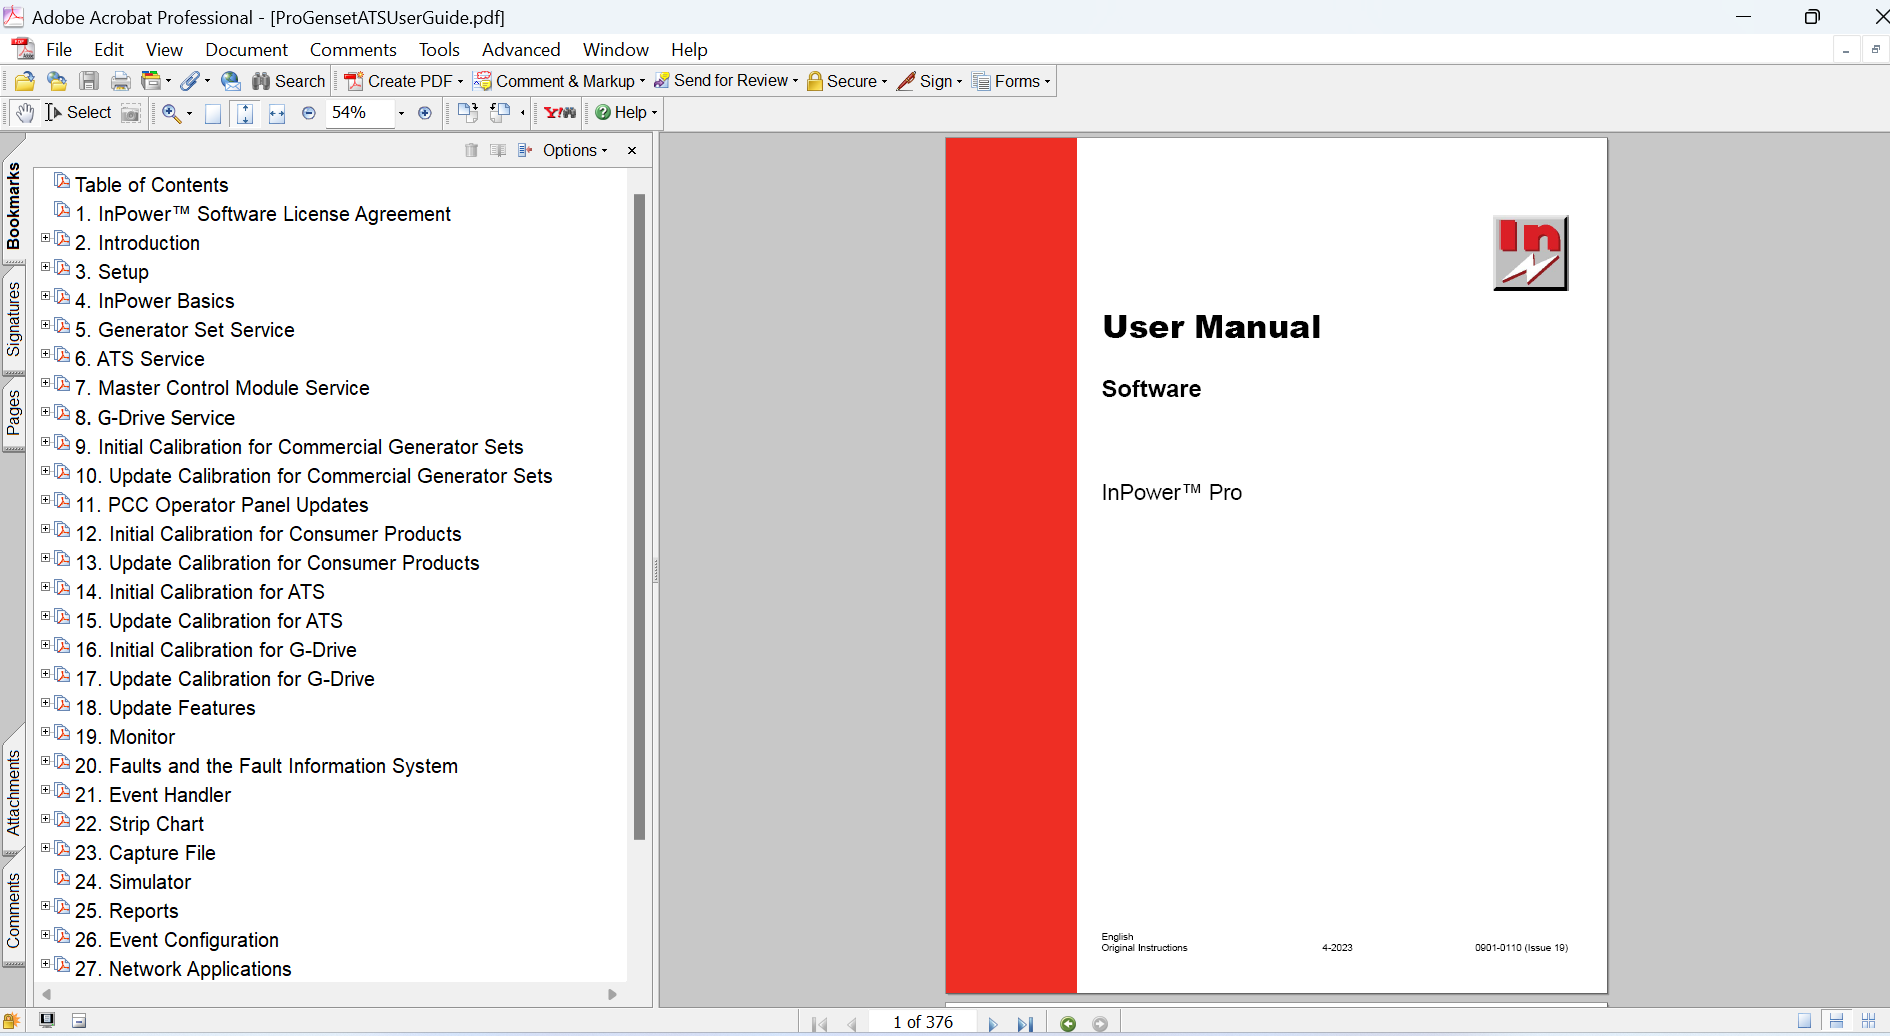Enable continuous page layout icon
Screen dimensions: 1890x1036
click(x=1836, y=1021)
